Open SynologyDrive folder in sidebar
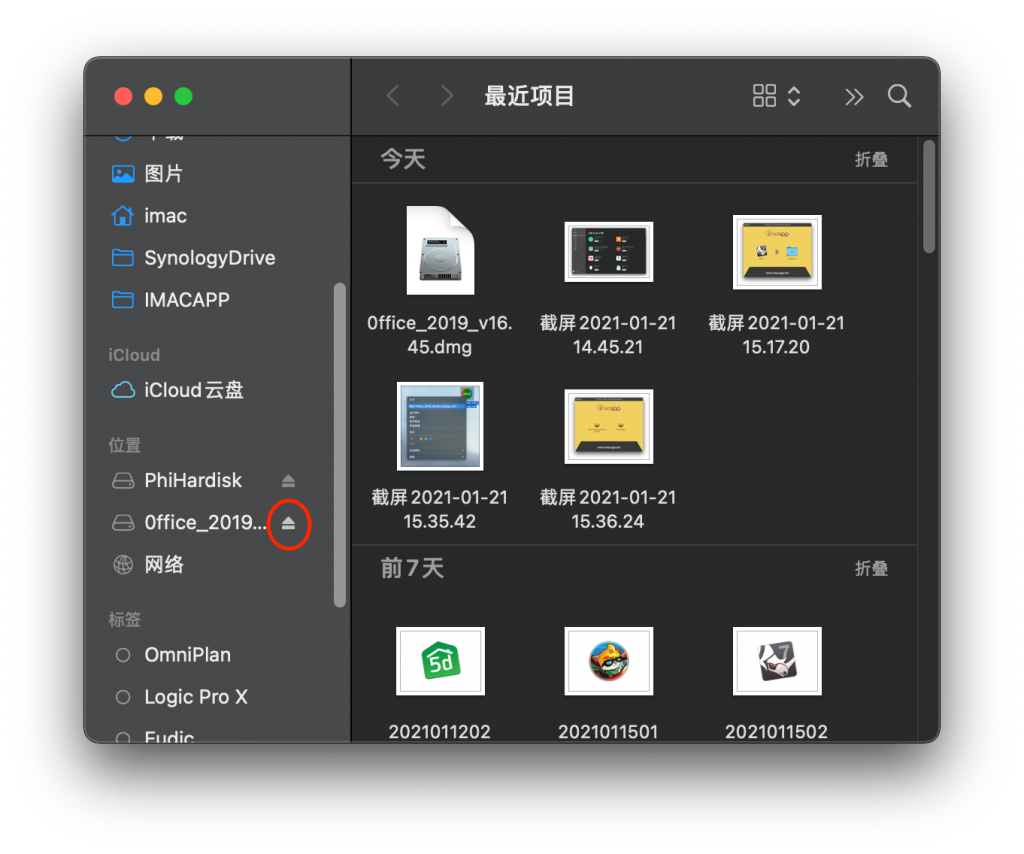Image resolution: width=1024 pixels, height=854 pixels. 209,258
